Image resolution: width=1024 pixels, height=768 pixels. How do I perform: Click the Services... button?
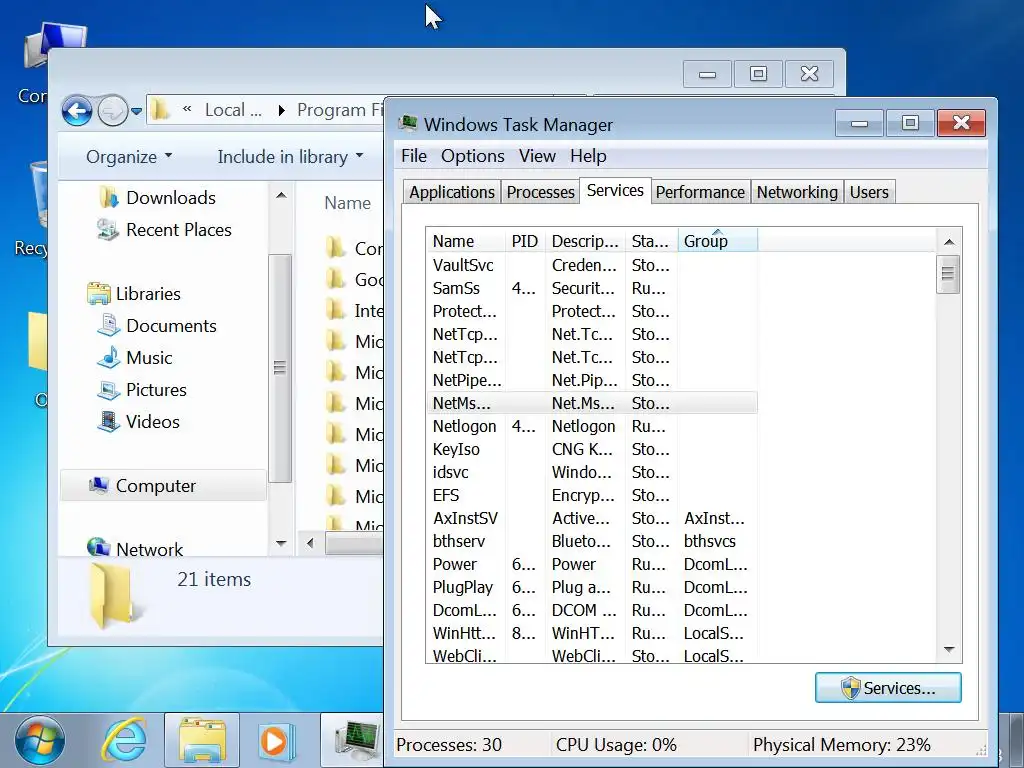[x=888, y=688]
